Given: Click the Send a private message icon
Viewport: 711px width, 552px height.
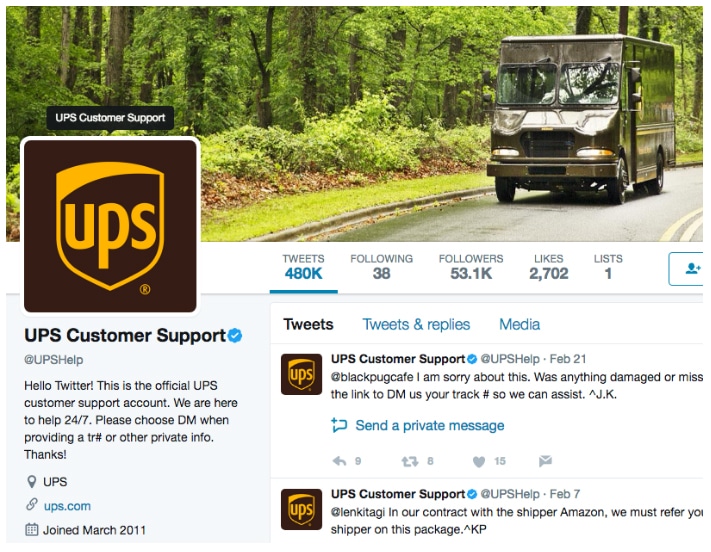Looking at the screenshot, I should click(339, 425).
